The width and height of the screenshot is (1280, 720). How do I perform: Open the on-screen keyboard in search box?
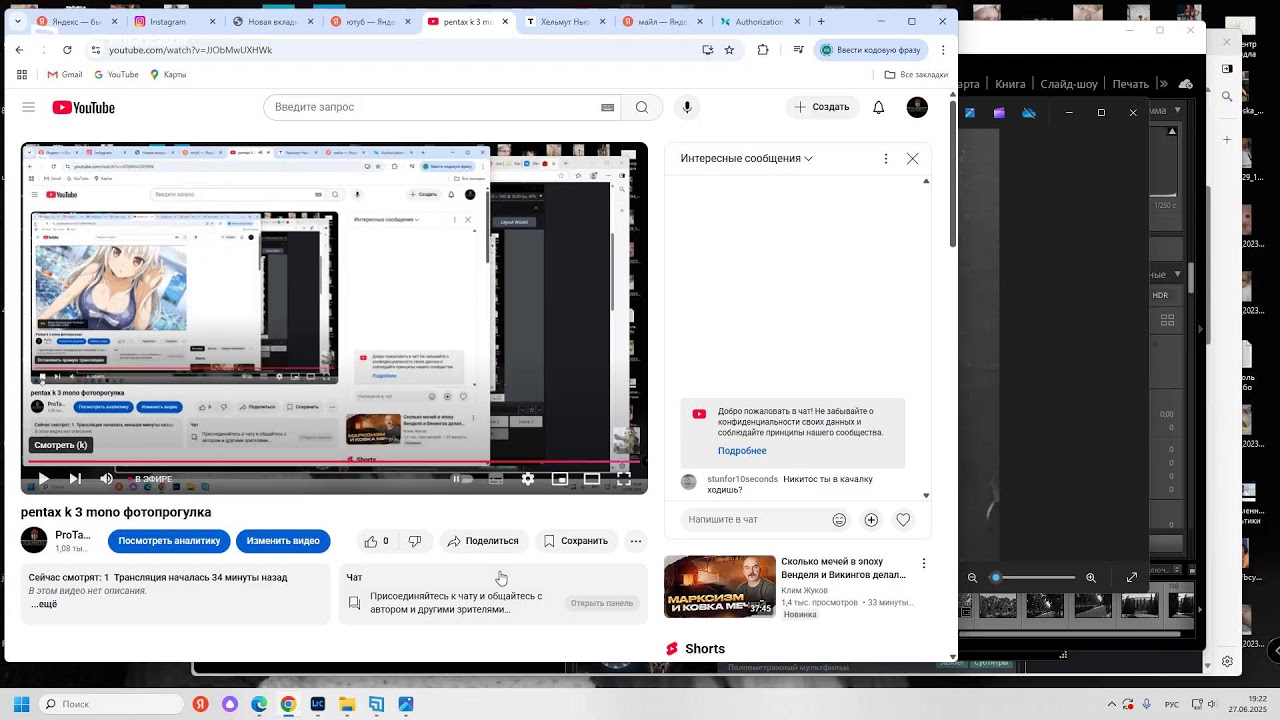pyautogui.click(x=607, y=107)
